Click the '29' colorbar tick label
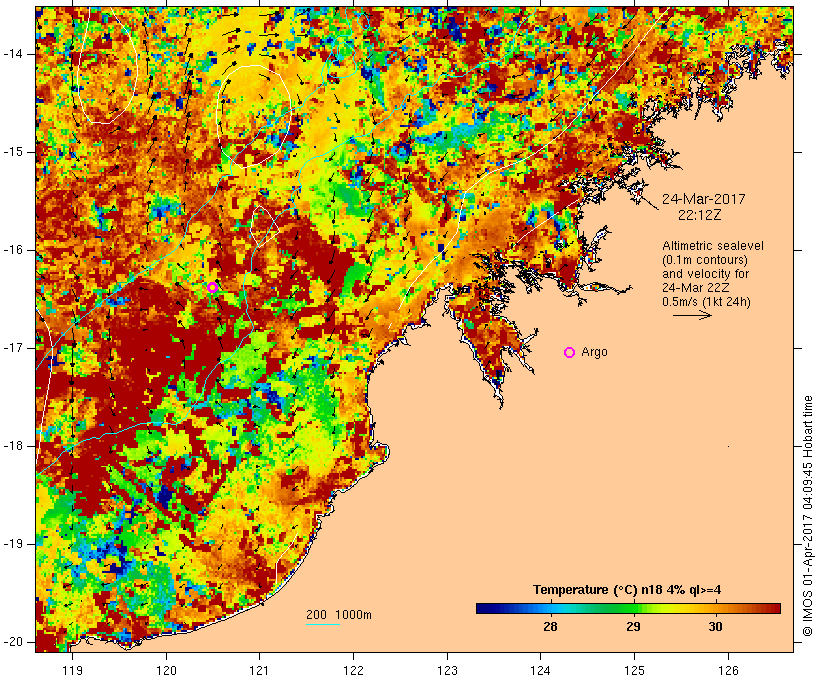Image resolution: width=820 pixels, height=680 pixels. [x=633, y=627]
